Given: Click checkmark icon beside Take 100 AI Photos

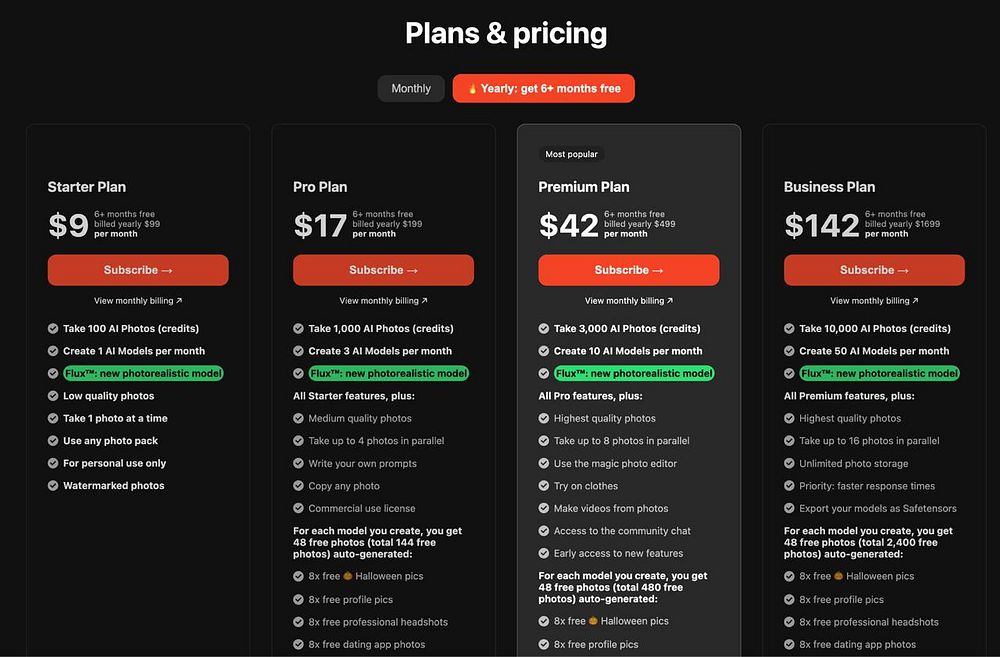Looking at the screenshot, I should 53,328.
